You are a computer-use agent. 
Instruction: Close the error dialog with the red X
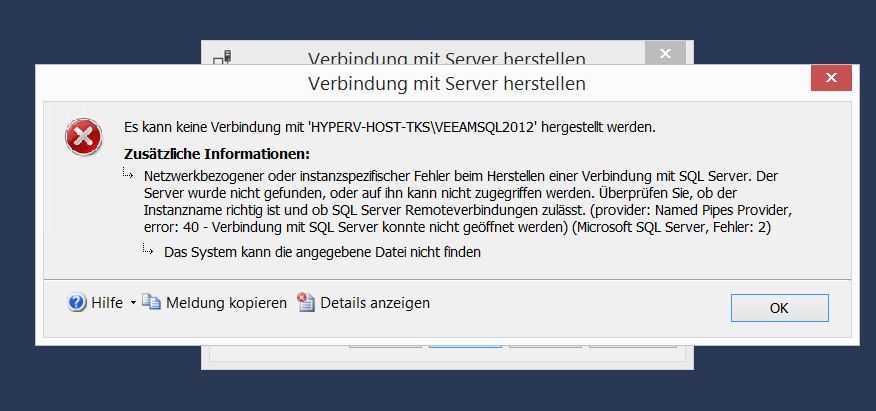pos(831,78)
